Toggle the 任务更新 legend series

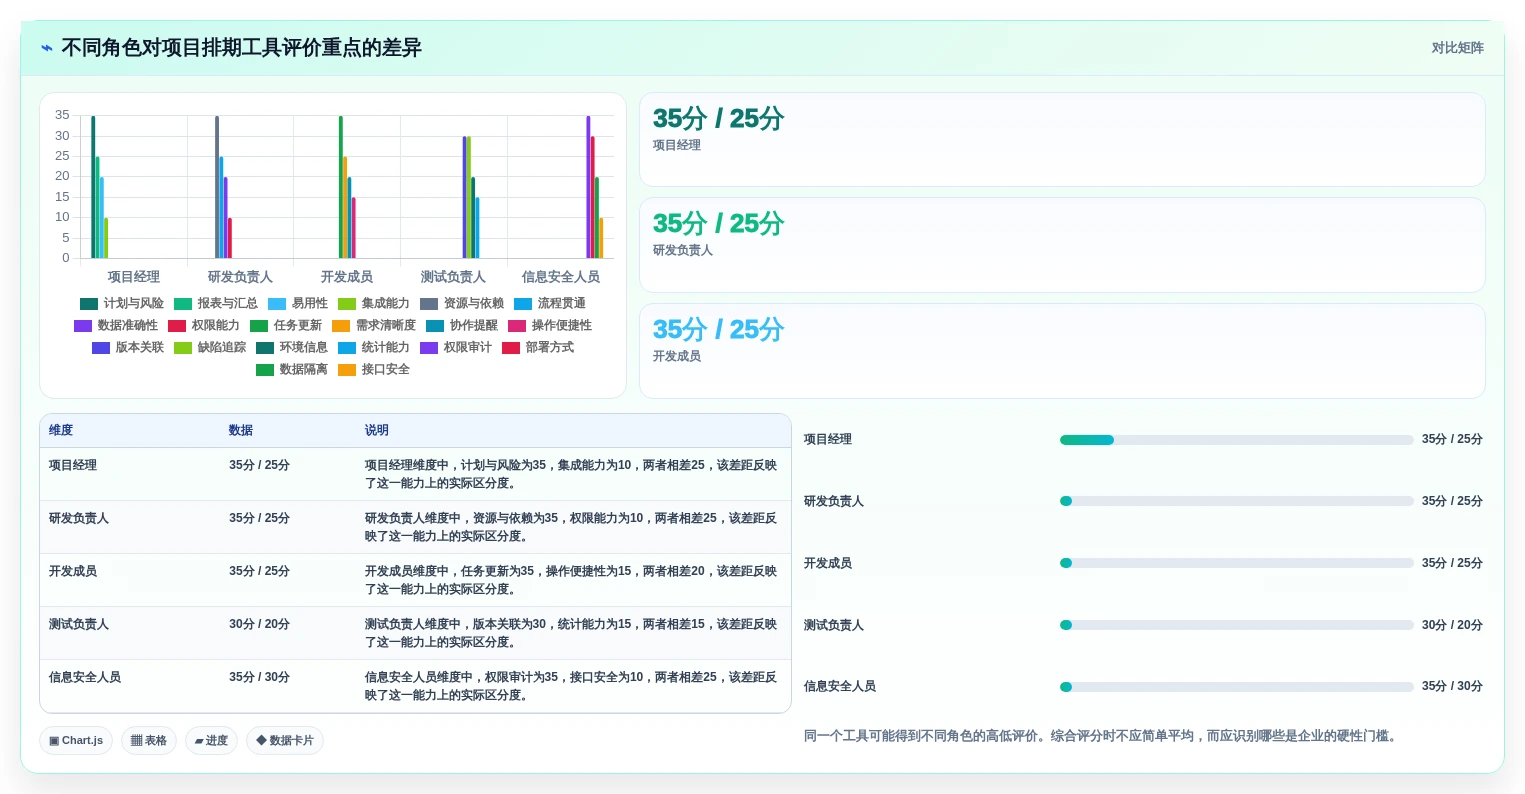coord(286,326)
